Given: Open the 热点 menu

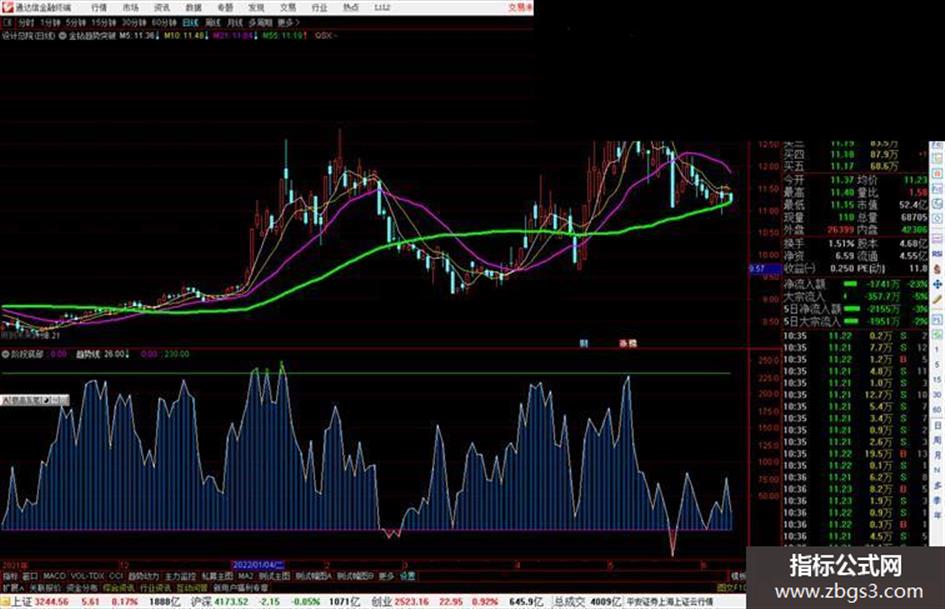Looking at the screenshot, I should (351, 8).
